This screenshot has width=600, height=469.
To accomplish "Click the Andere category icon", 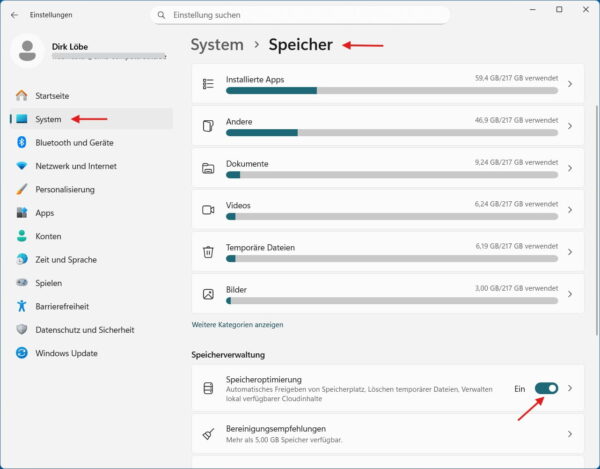I will pyautogui.click(x=208, y=126).
